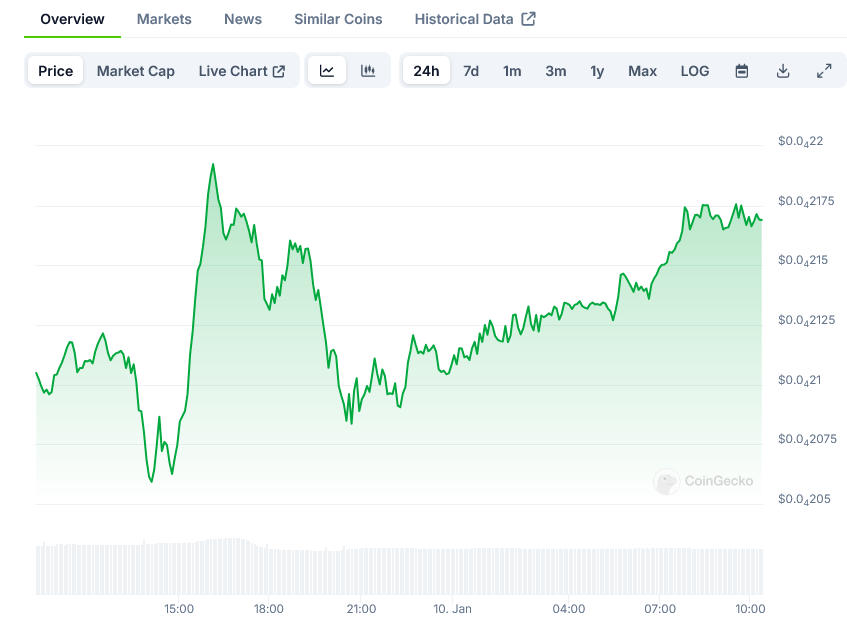Expand chart to fullscreen
The width and height of the screenshot is (847, 631).
tap(824, 71)
